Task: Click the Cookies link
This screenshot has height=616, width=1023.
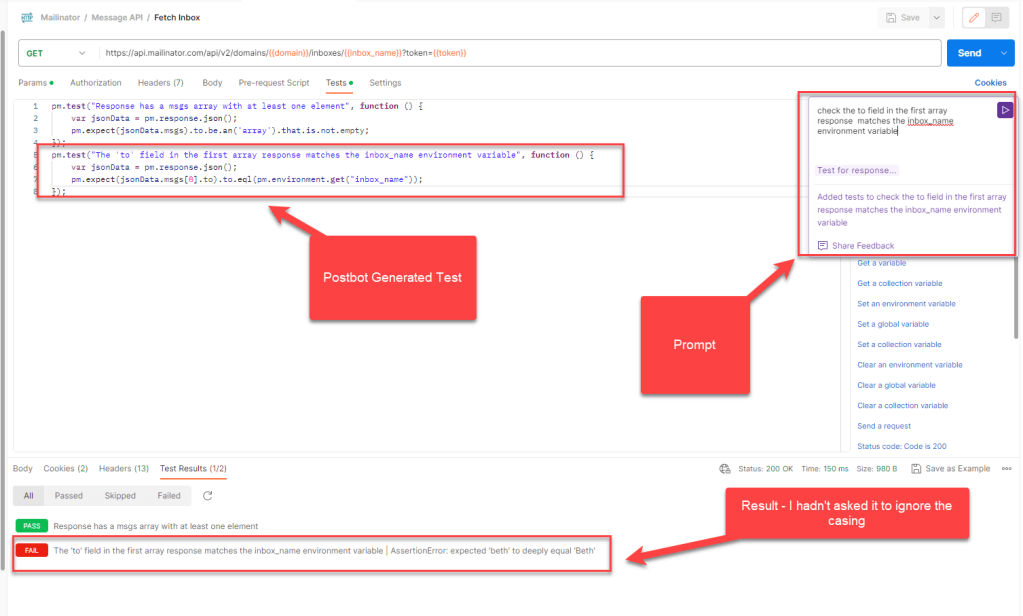Action: tap(990, 83)
